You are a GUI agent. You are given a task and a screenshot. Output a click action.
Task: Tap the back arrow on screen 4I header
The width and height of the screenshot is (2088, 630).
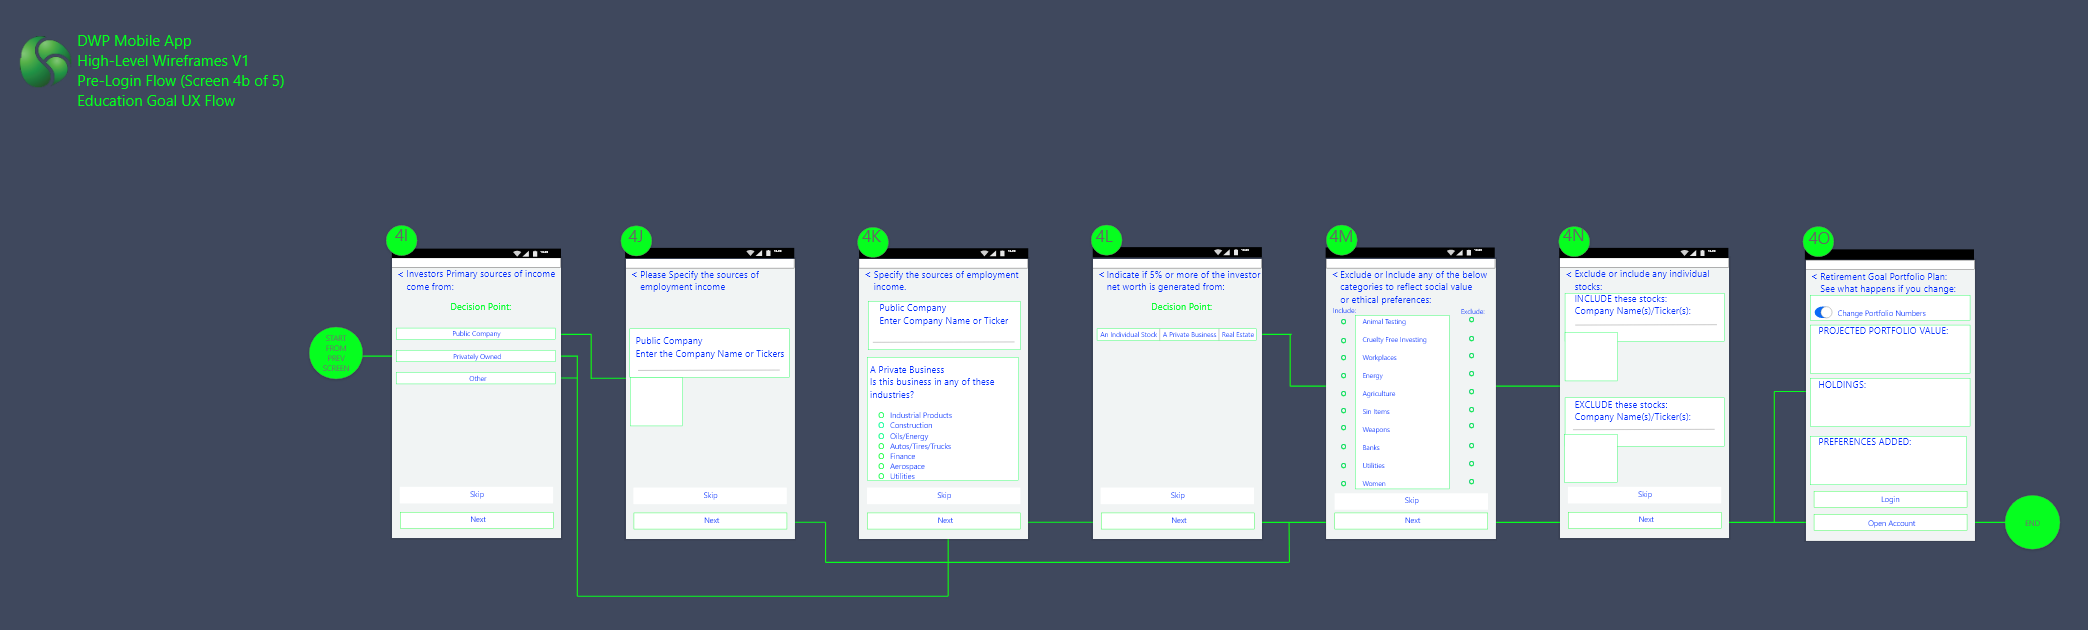(x=401, y=274)
